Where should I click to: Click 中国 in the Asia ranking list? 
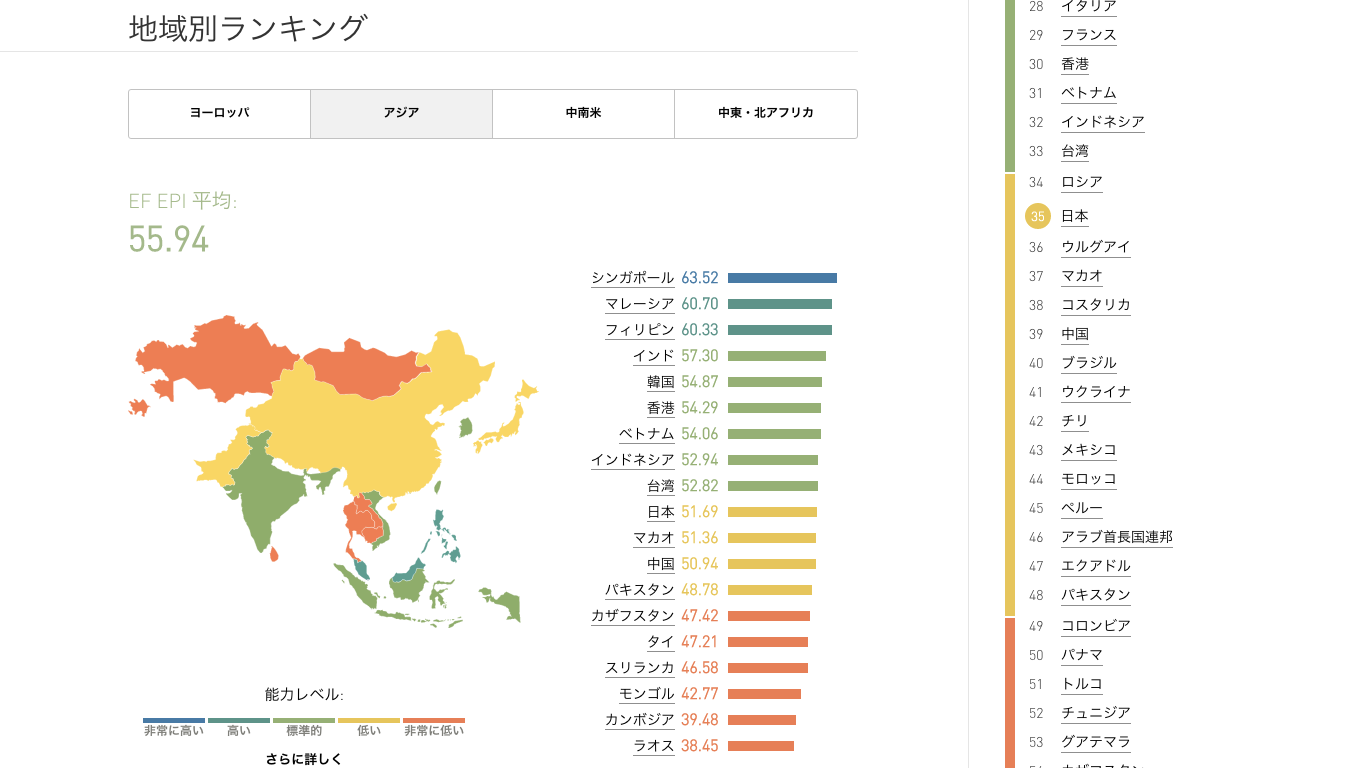coord(661,564)
